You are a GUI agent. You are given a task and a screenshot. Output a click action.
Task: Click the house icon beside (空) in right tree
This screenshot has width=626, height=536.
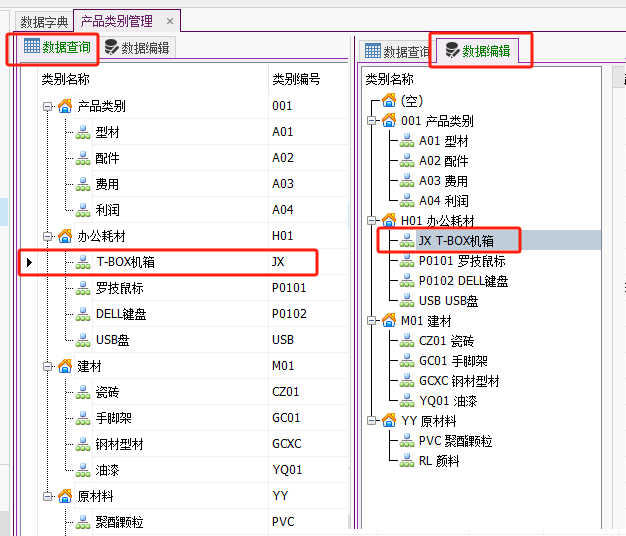389,100
